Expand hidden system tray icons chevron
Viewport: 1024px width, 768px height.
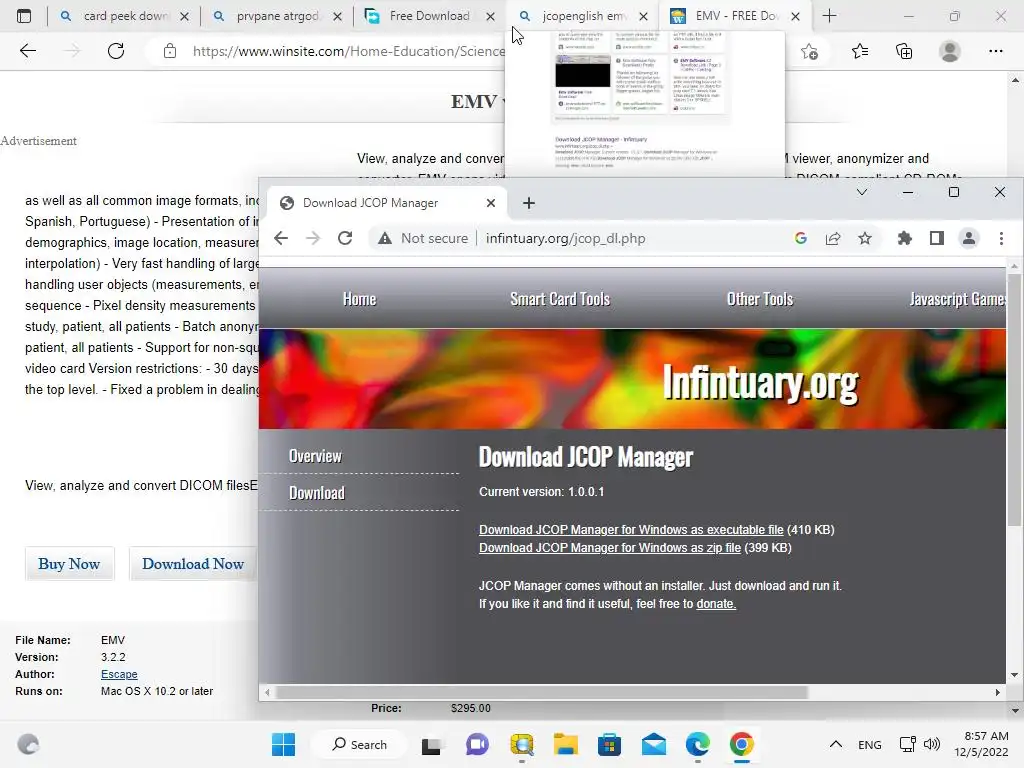[835, 744]
